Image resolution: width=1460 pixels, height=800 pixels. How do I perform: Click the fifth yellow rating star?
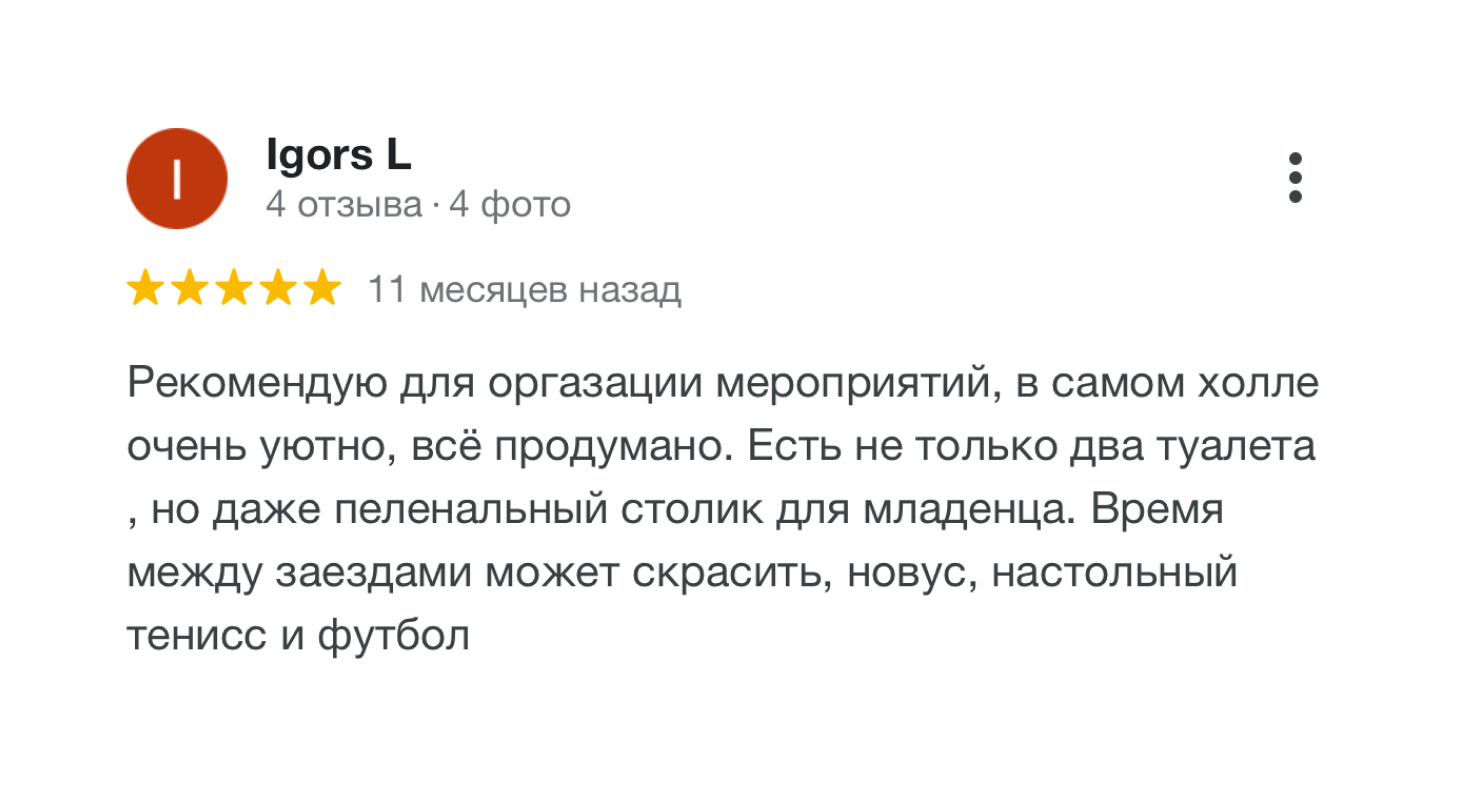[x=321, y=290]
